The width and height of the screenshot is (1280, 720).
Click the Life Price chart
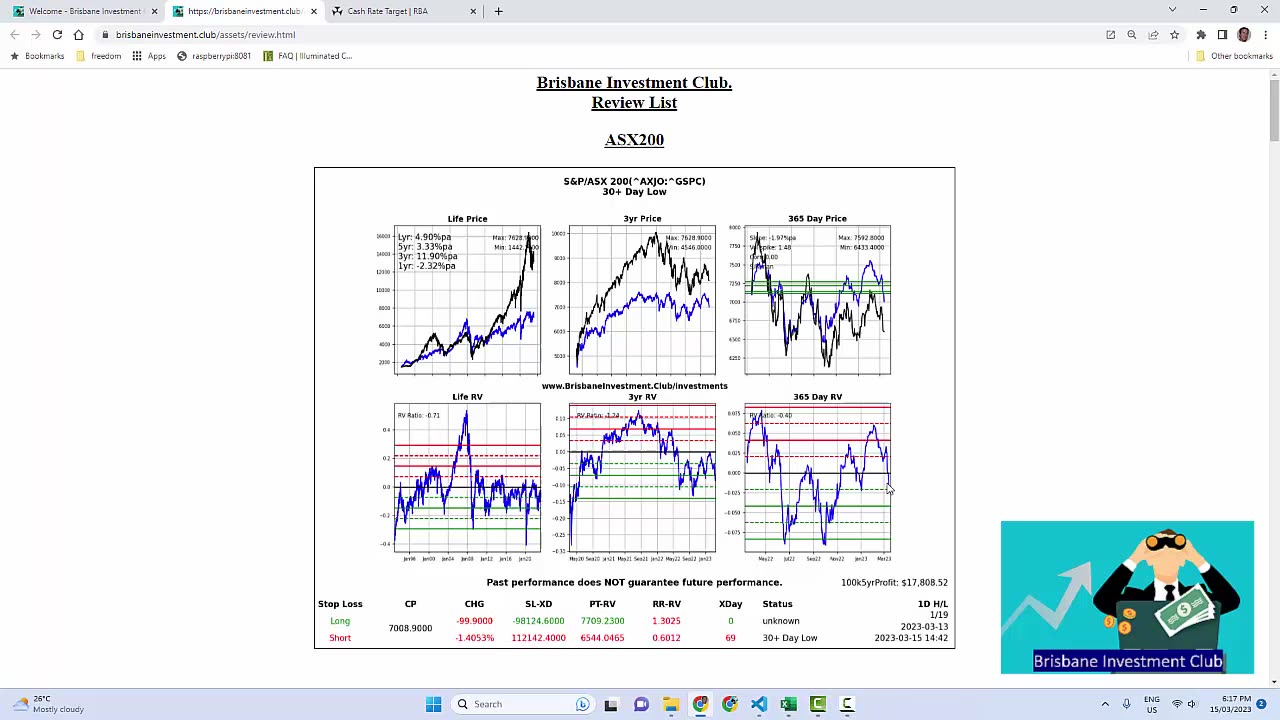[x=467, y=299]
